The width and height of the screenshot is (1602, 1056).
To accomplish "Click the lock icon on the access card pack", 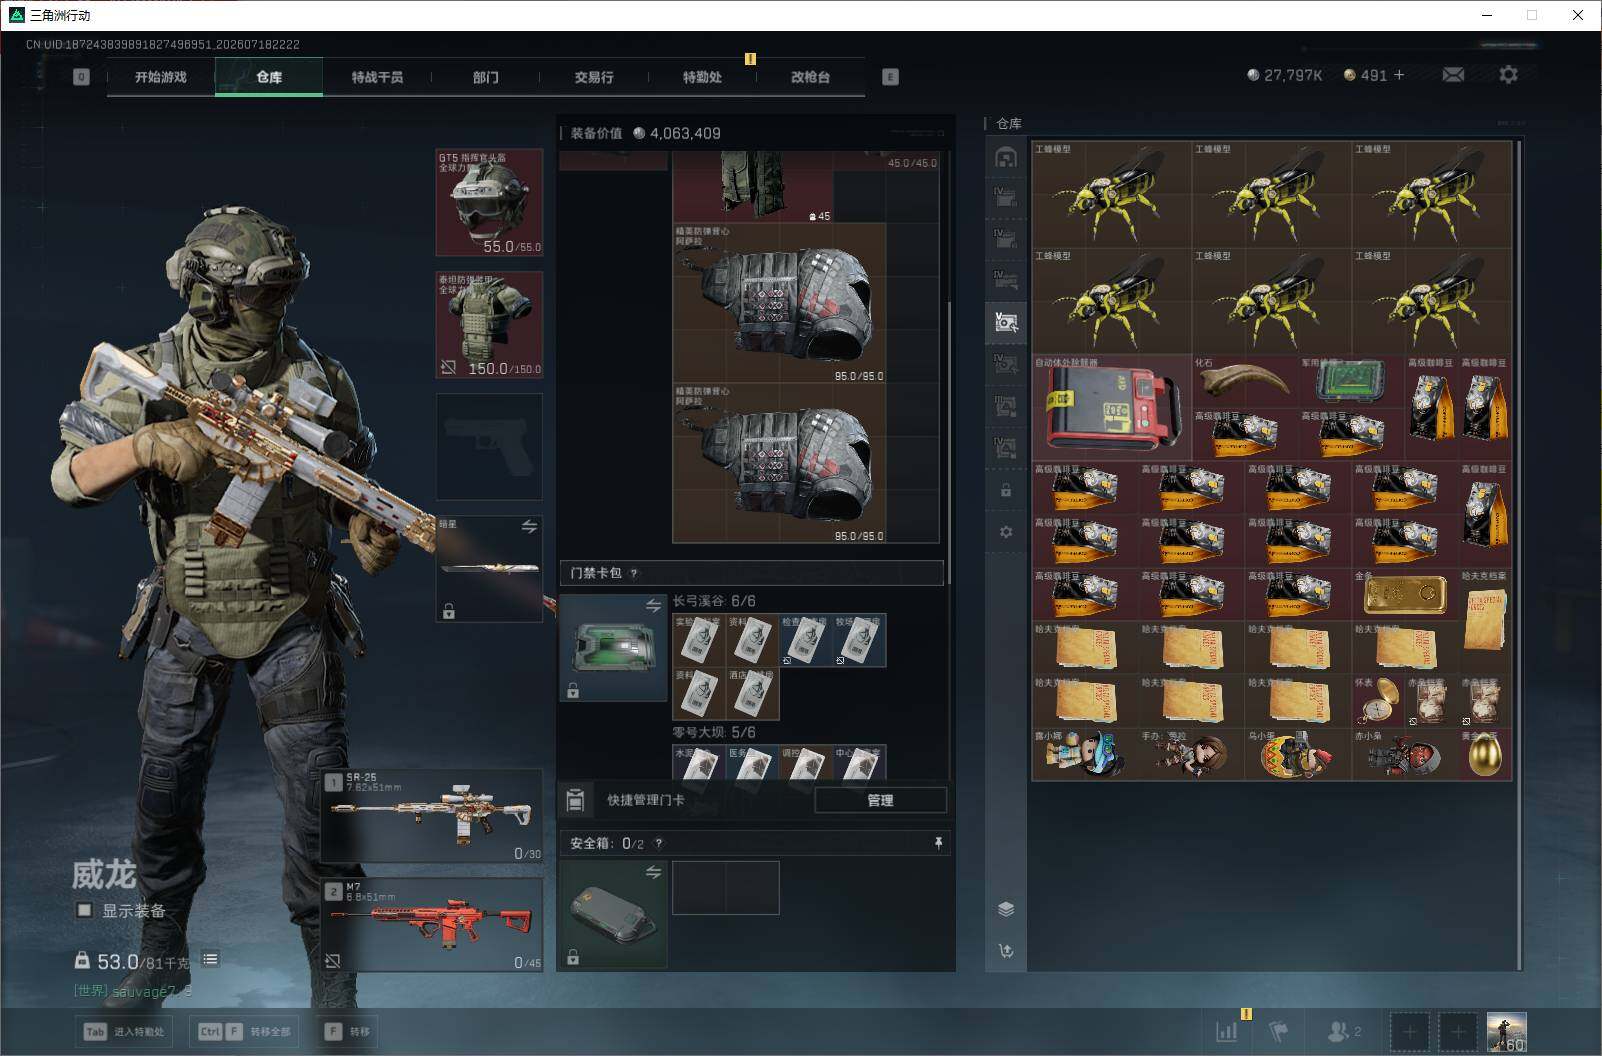I will click(573, 691).
